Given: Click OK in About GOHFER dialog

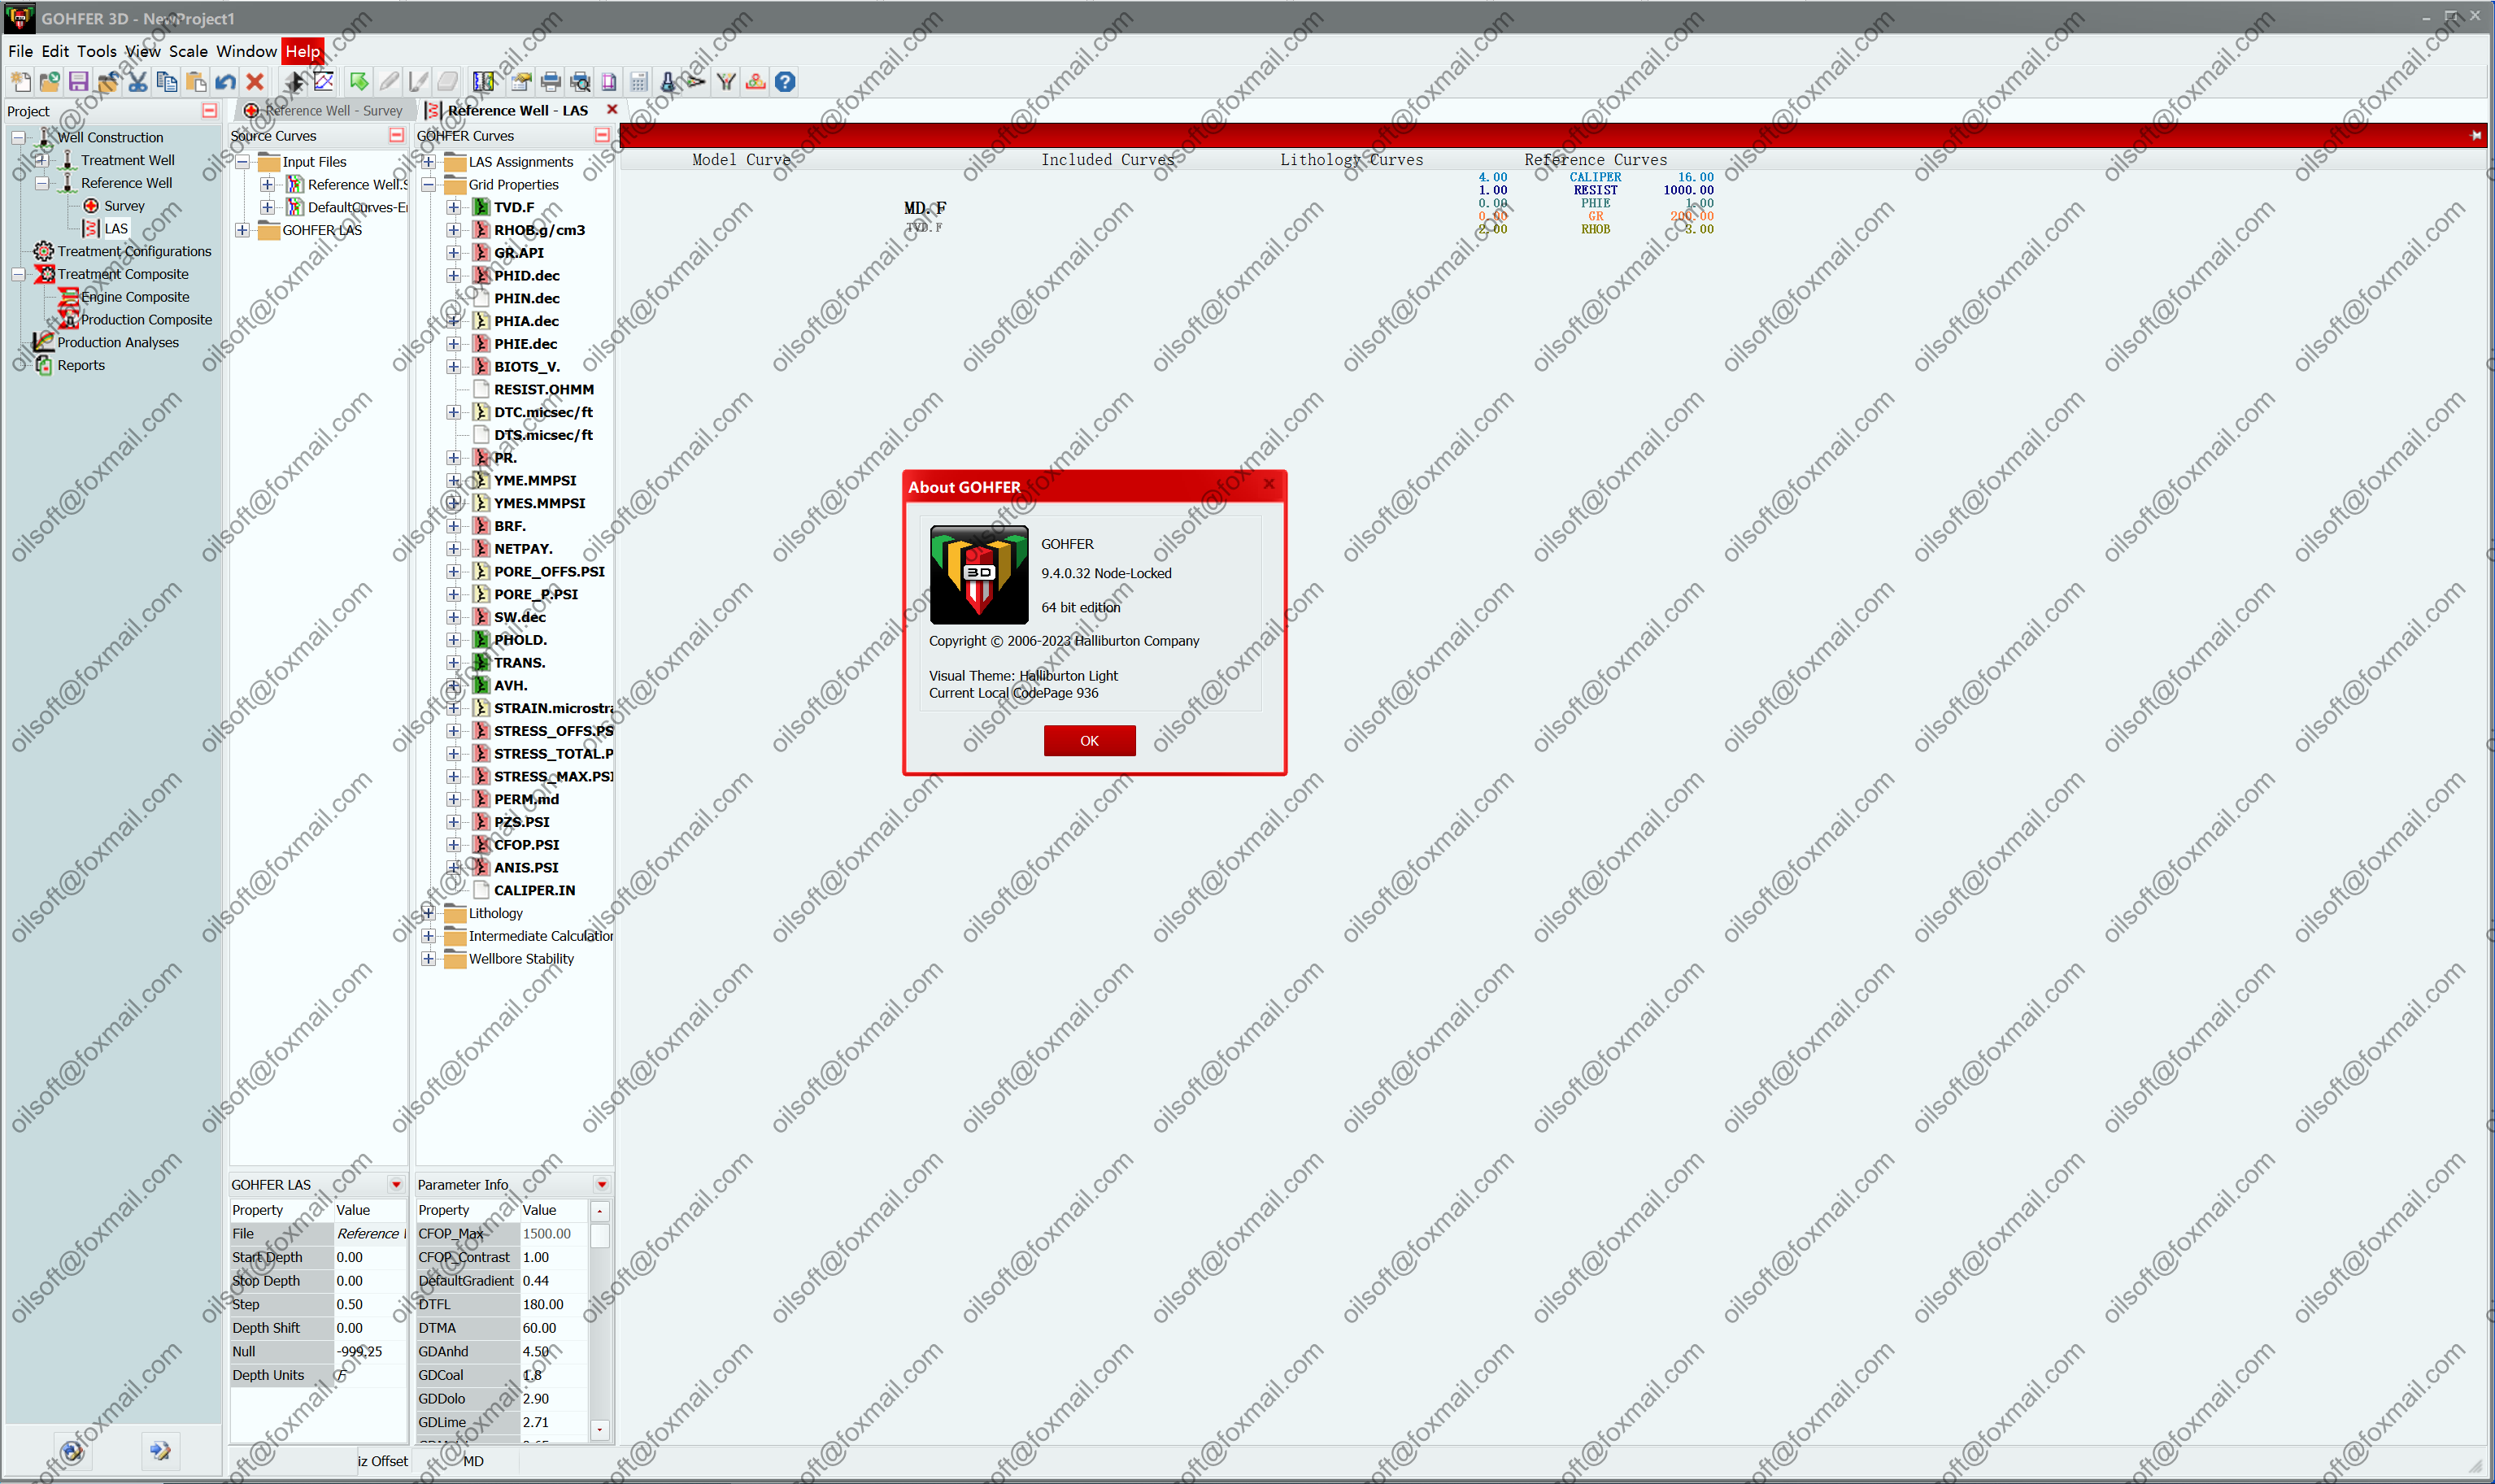Looking at the screenshot, I should (x=1089, y=741).
